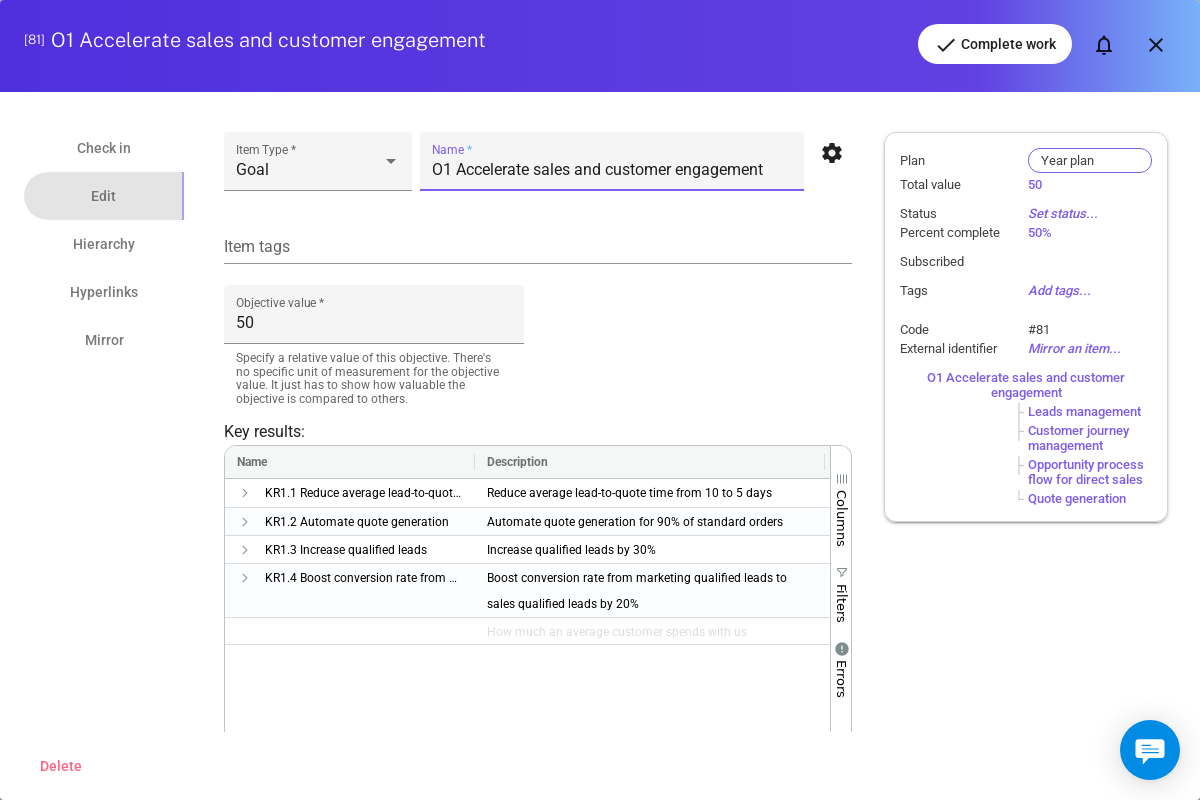Image resolution: width=1200 pixels, height=800 pixels.
Task: Open the Columns side panel icon
Action: [841, 479]
